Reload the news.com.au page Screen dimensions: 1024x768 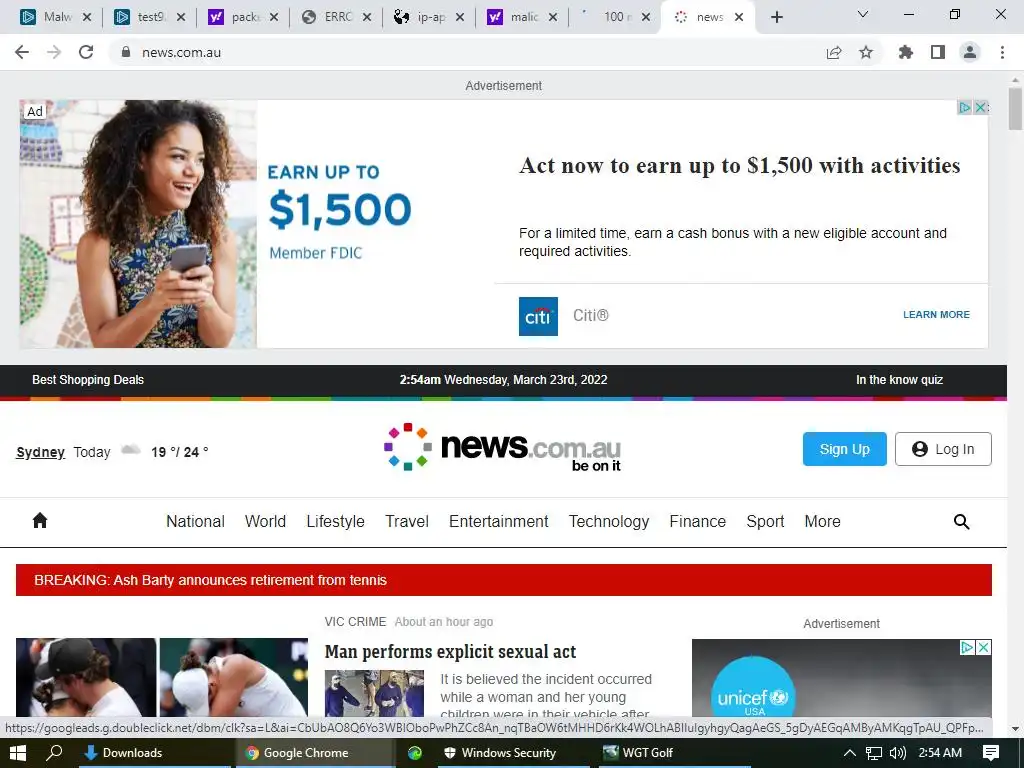86,52
